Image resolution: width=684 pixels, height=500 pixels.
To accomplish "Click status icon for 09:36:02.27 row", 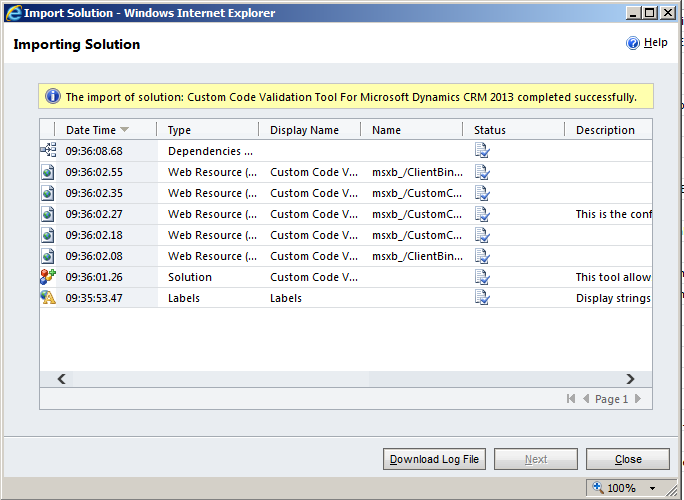I will coord(482,214).
